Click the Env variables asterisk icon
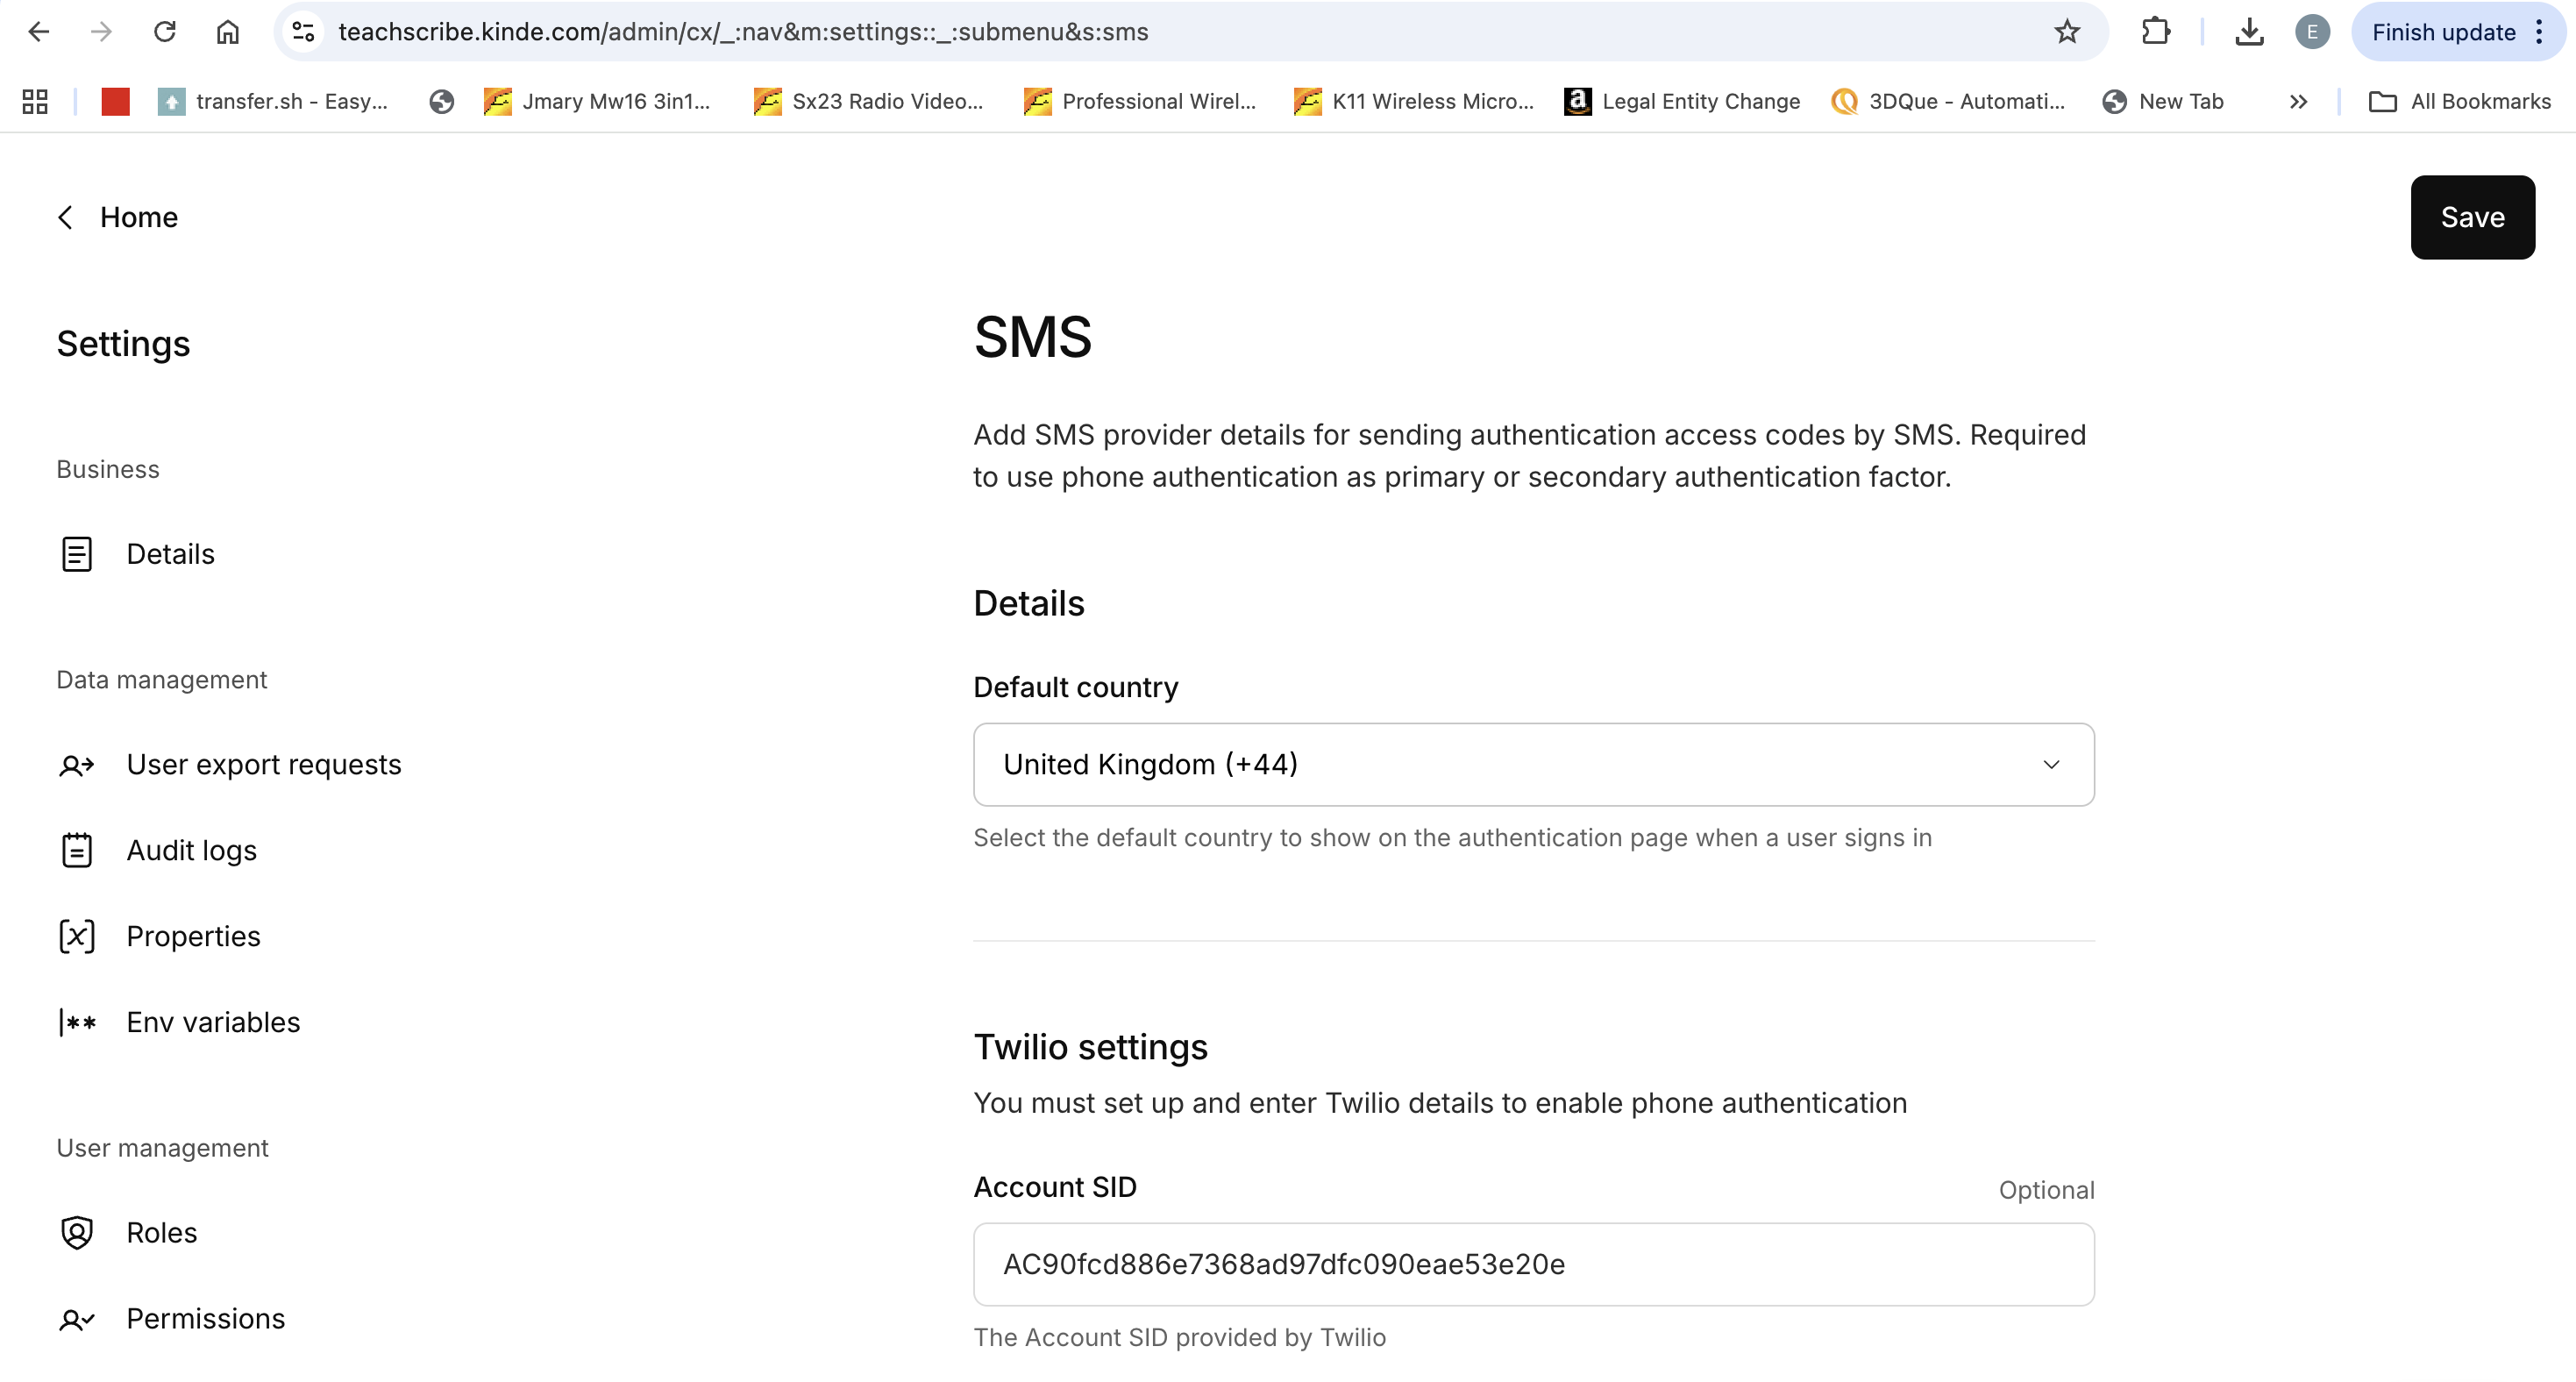The height and width of the screenshot is (1382, 2576). [x=77, y=1022]
